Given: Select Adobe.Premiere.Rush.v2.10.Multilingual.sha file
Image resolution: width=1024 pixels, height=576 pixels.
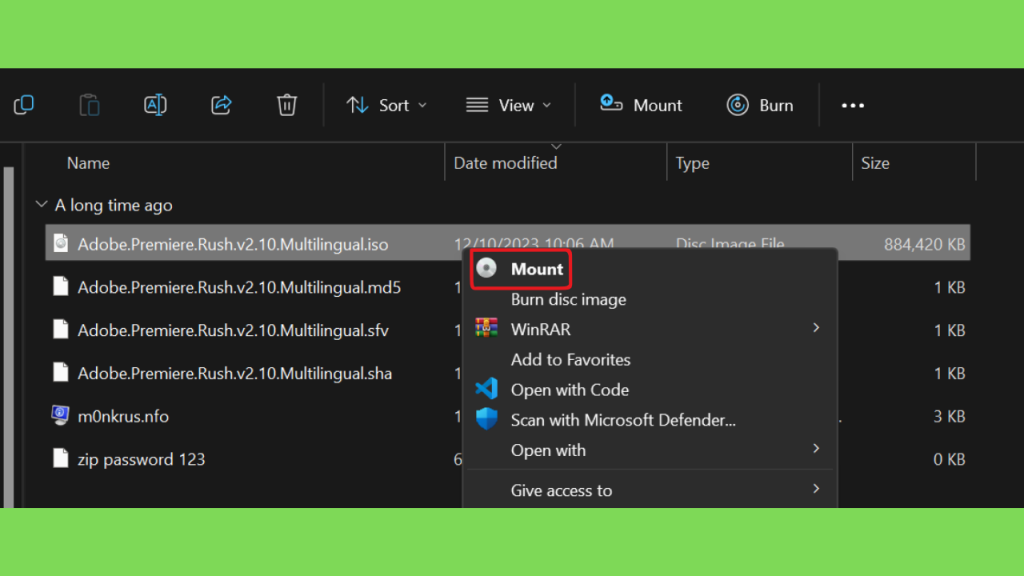Looking at the screenshot, I should [234, 374].
